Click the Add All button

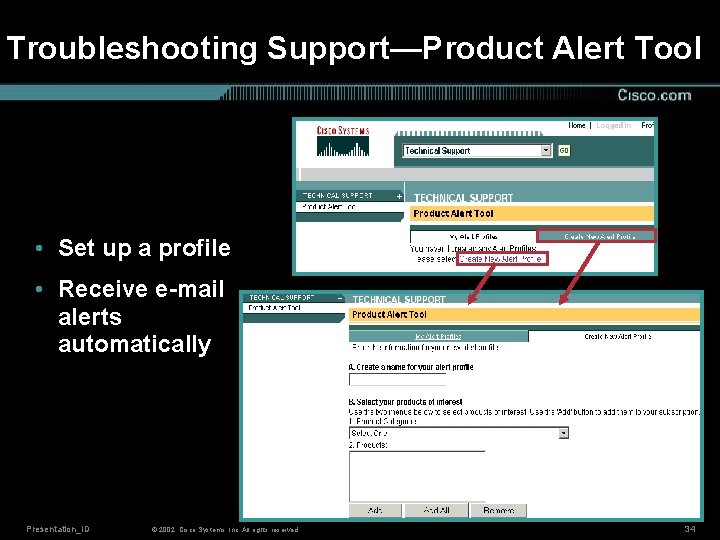[x=436, y=510]
